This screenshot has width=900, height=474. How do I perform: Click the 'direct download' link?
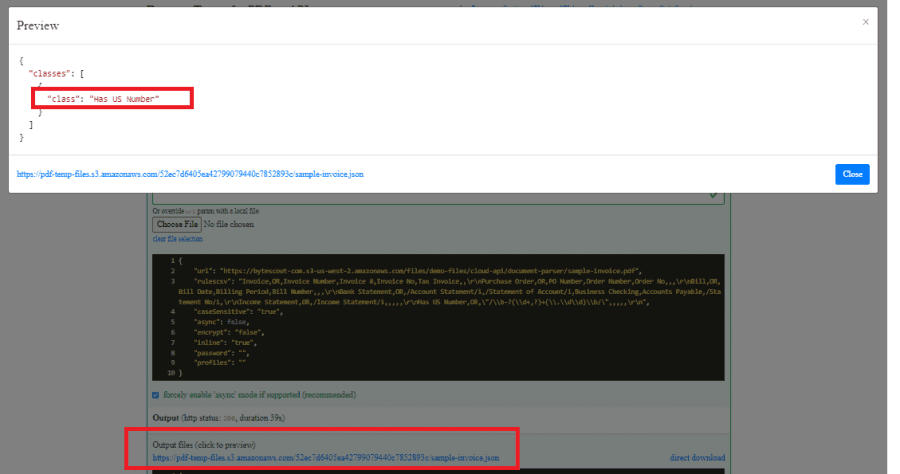coord(697,458)
